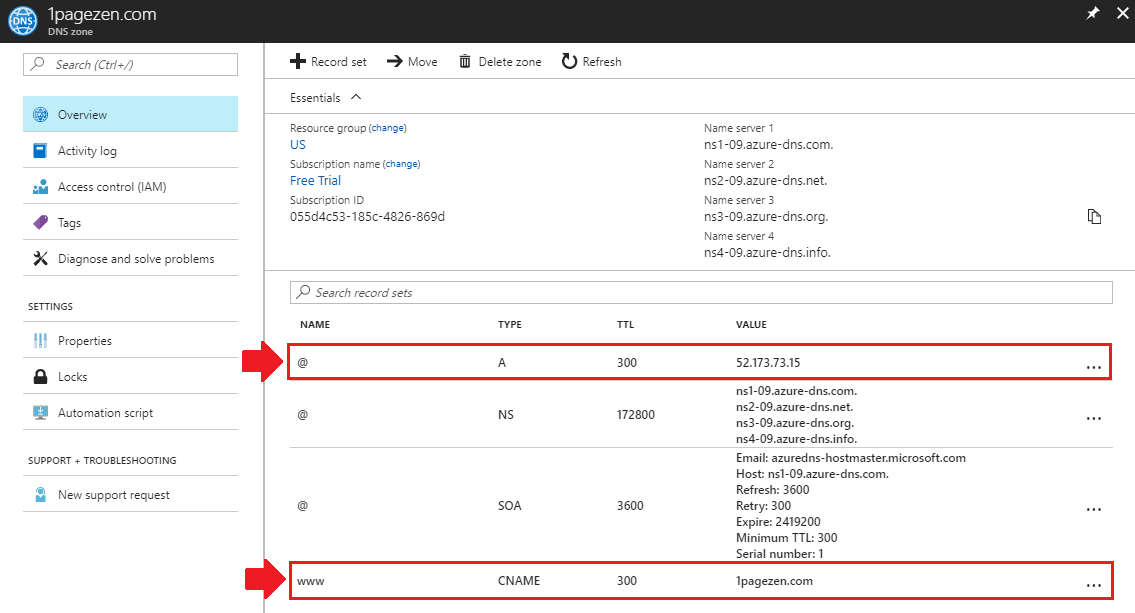Image resolution: width=1135 pixels, height=613 pixels.
Task: Sort by the NAME column header
Action: pyautogui.click(x=315, y=324)
